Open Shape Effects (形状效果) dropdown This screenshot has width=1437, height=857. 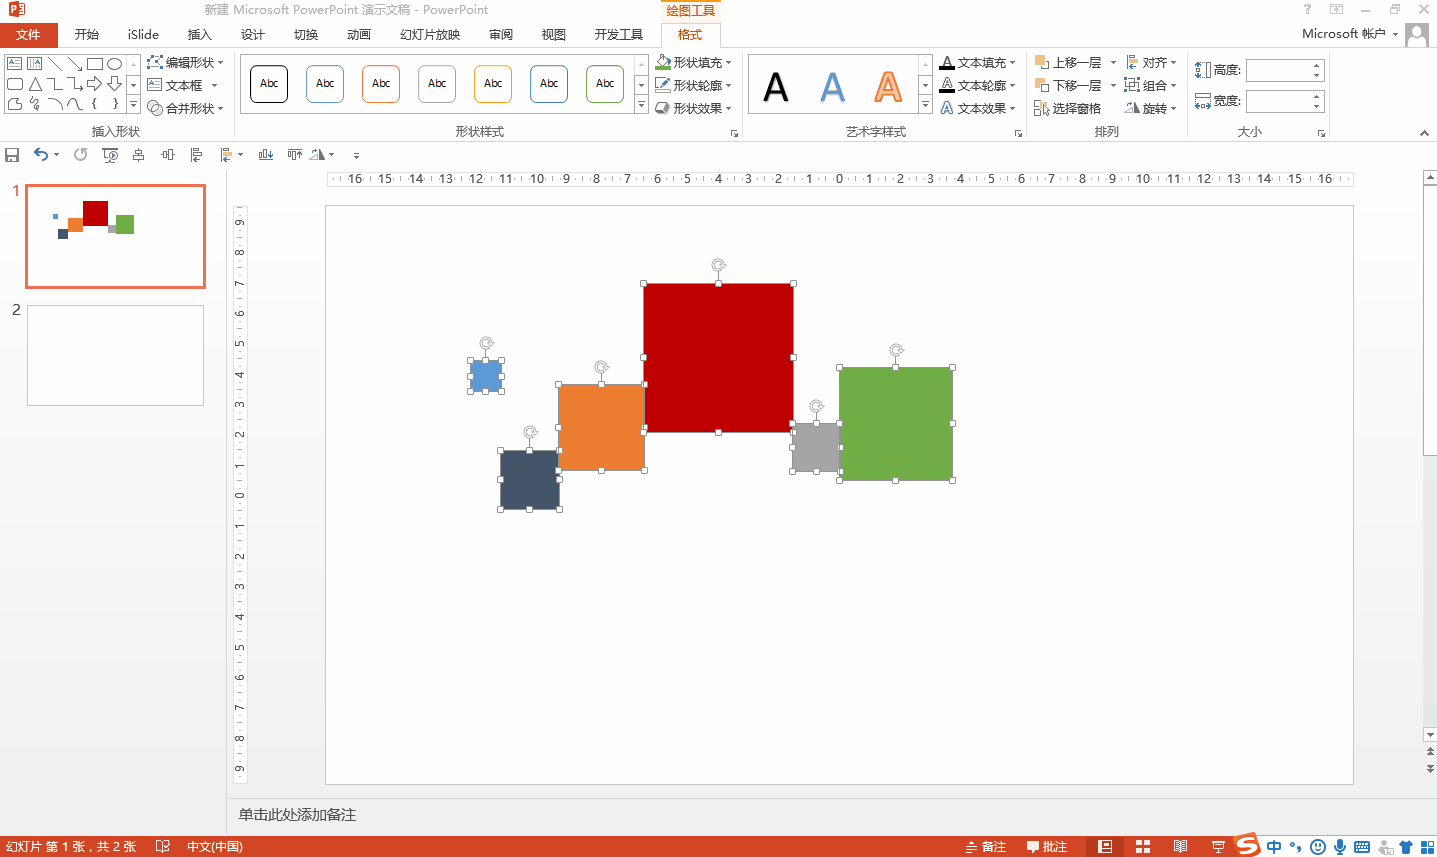tap(694, 108)
